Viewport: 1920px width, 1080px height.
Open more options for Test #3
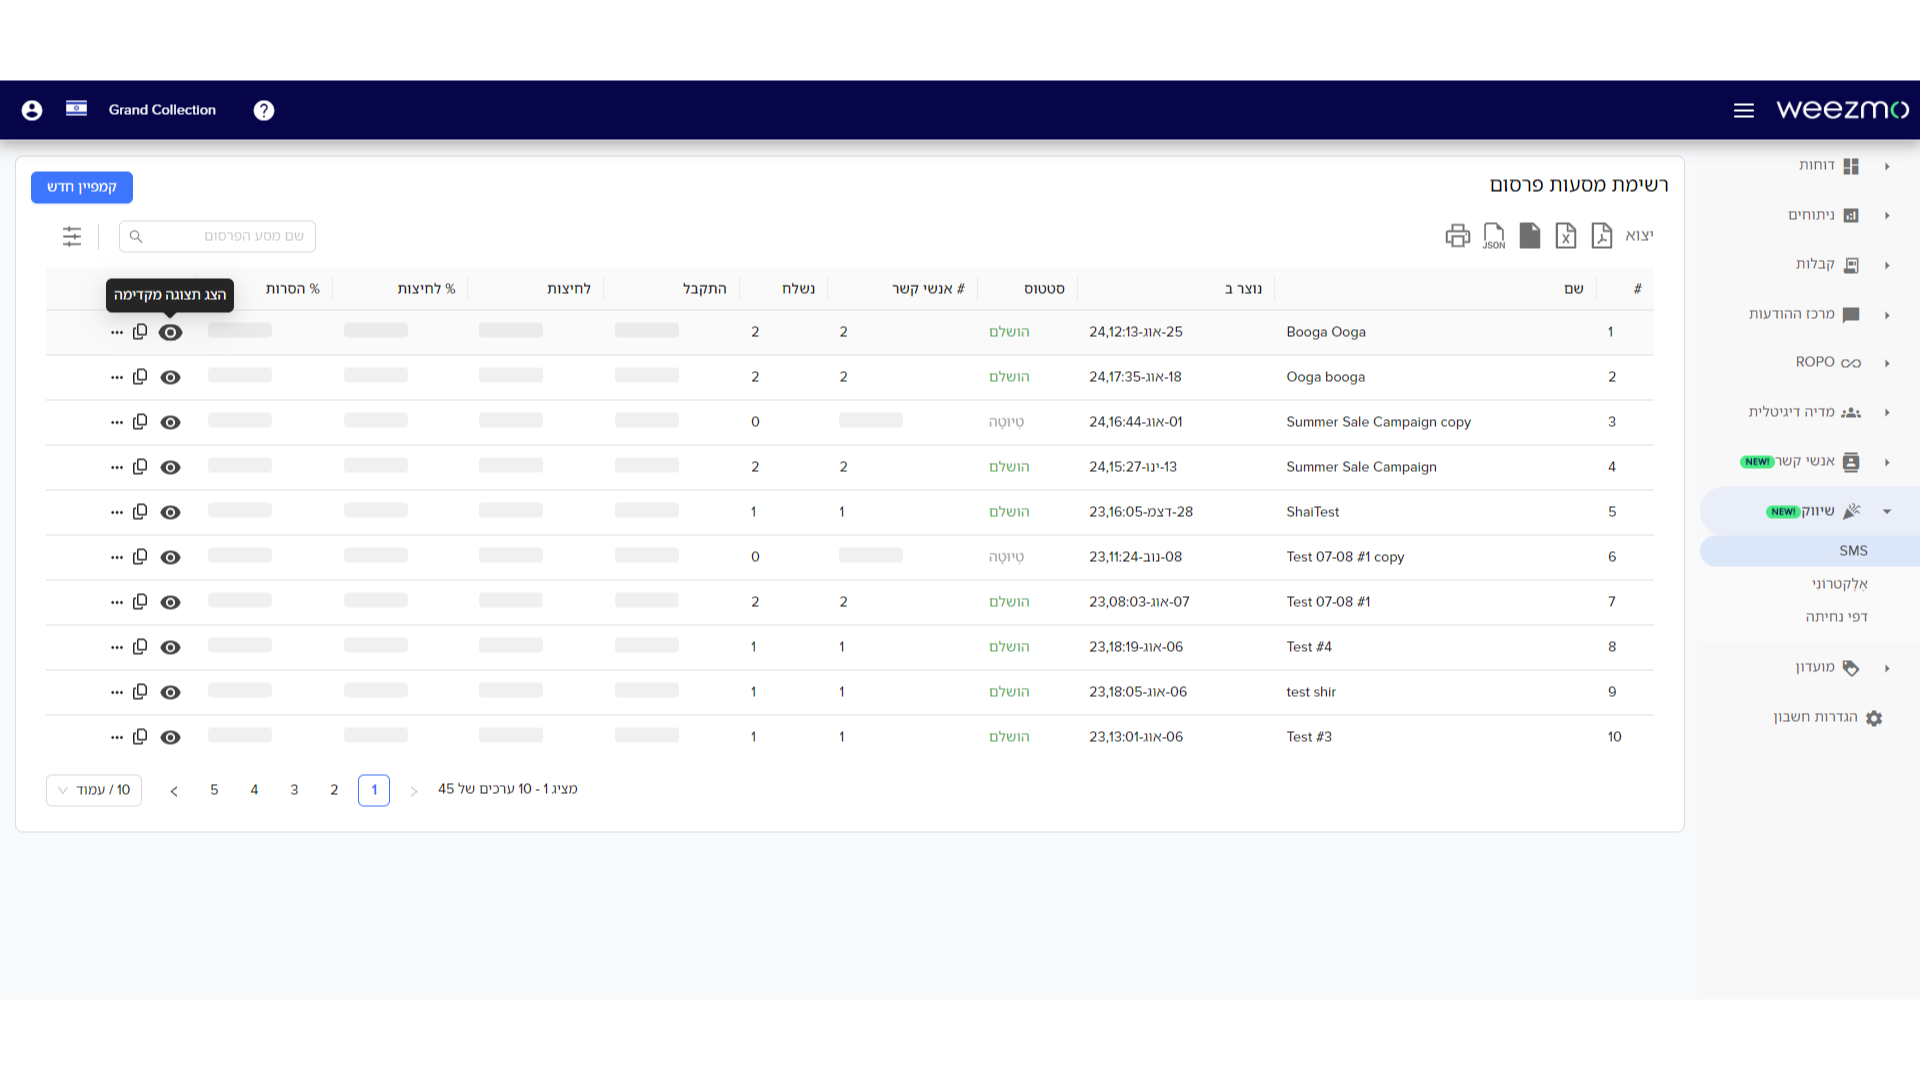117,737
